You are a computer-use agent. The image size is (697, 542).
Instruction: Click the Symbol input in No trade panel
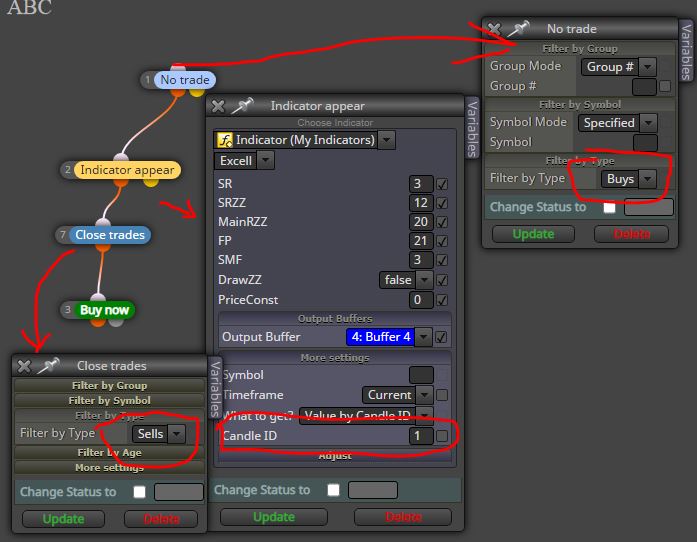[645, 143]
